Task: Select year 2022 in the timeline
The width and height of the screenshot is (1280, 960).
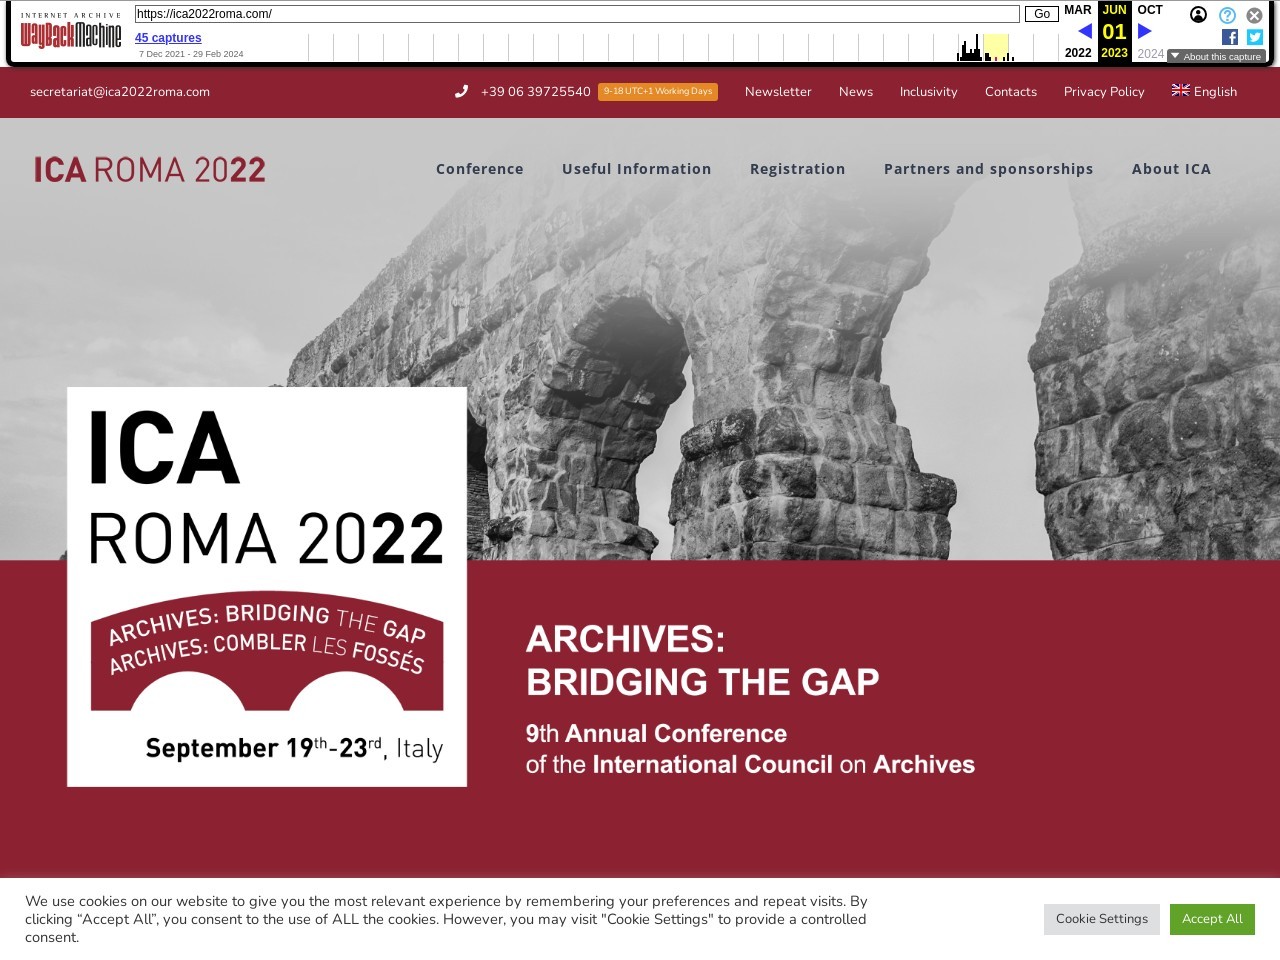Action: tap(1078, 53)
